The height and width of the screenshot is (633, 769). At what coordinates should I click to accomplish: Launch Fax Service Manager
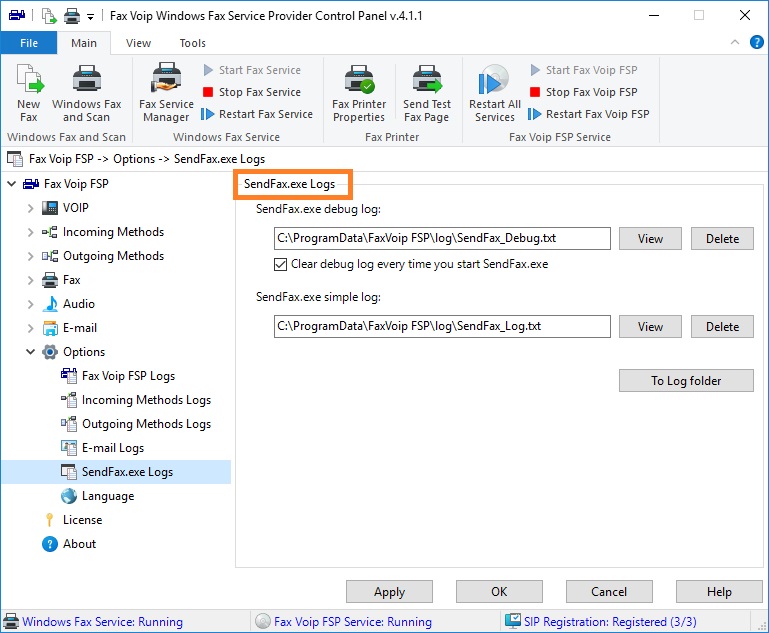point(166,93)
